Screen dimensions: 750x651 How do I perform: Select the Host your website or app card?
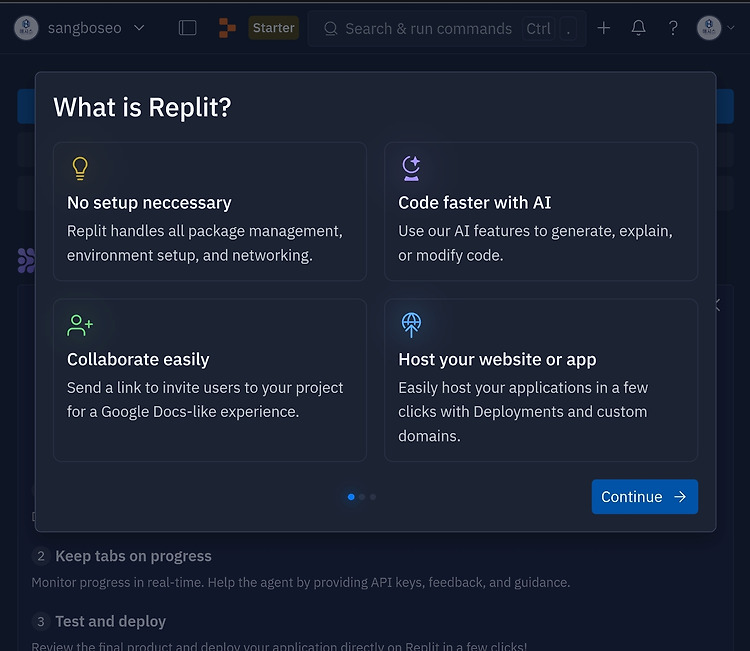pyautogui.click(x=541, y=380)
